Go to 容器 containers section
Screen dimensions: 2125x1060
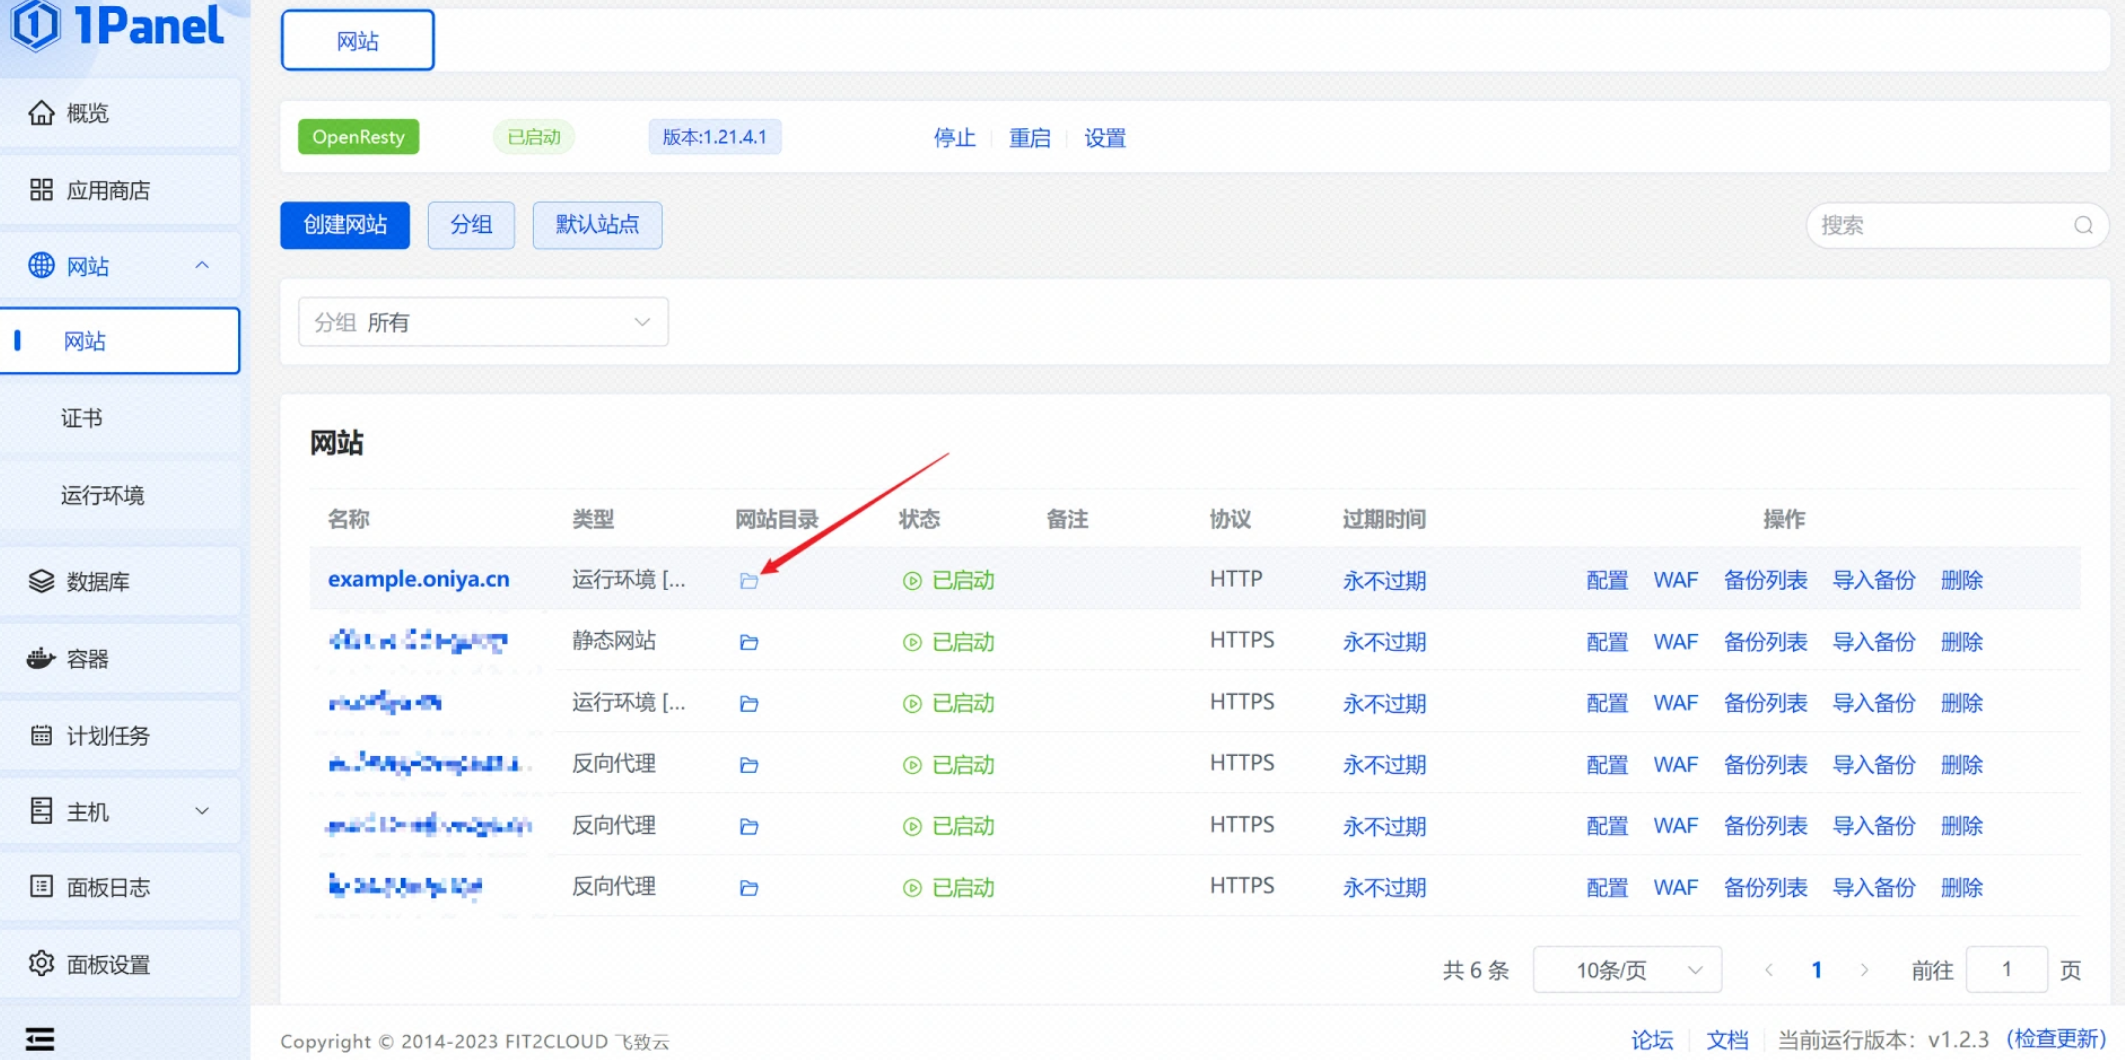pos(87,658)
